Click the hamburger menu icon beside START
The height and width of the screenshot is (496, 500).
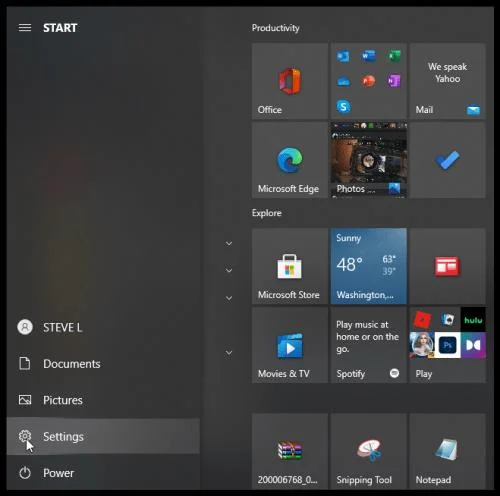[x=25, y=28]
